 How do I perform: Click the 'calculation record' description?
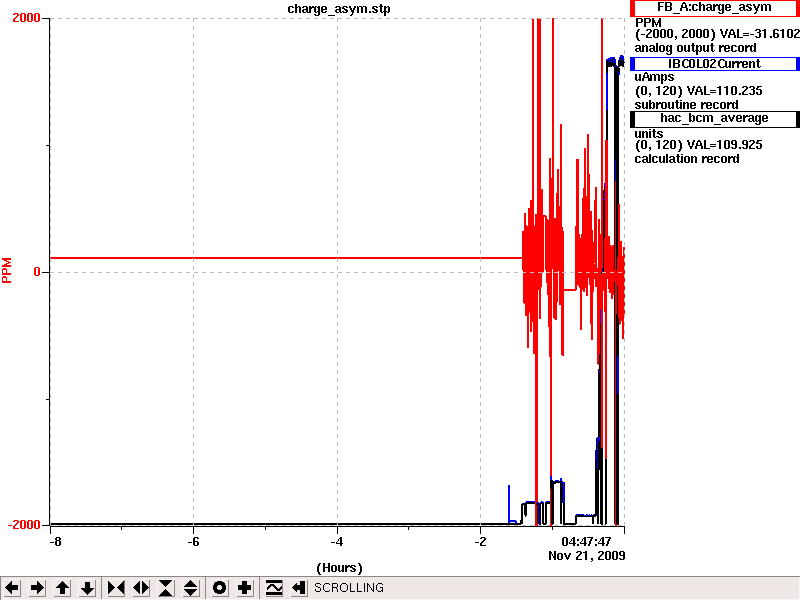click(687, 159)
